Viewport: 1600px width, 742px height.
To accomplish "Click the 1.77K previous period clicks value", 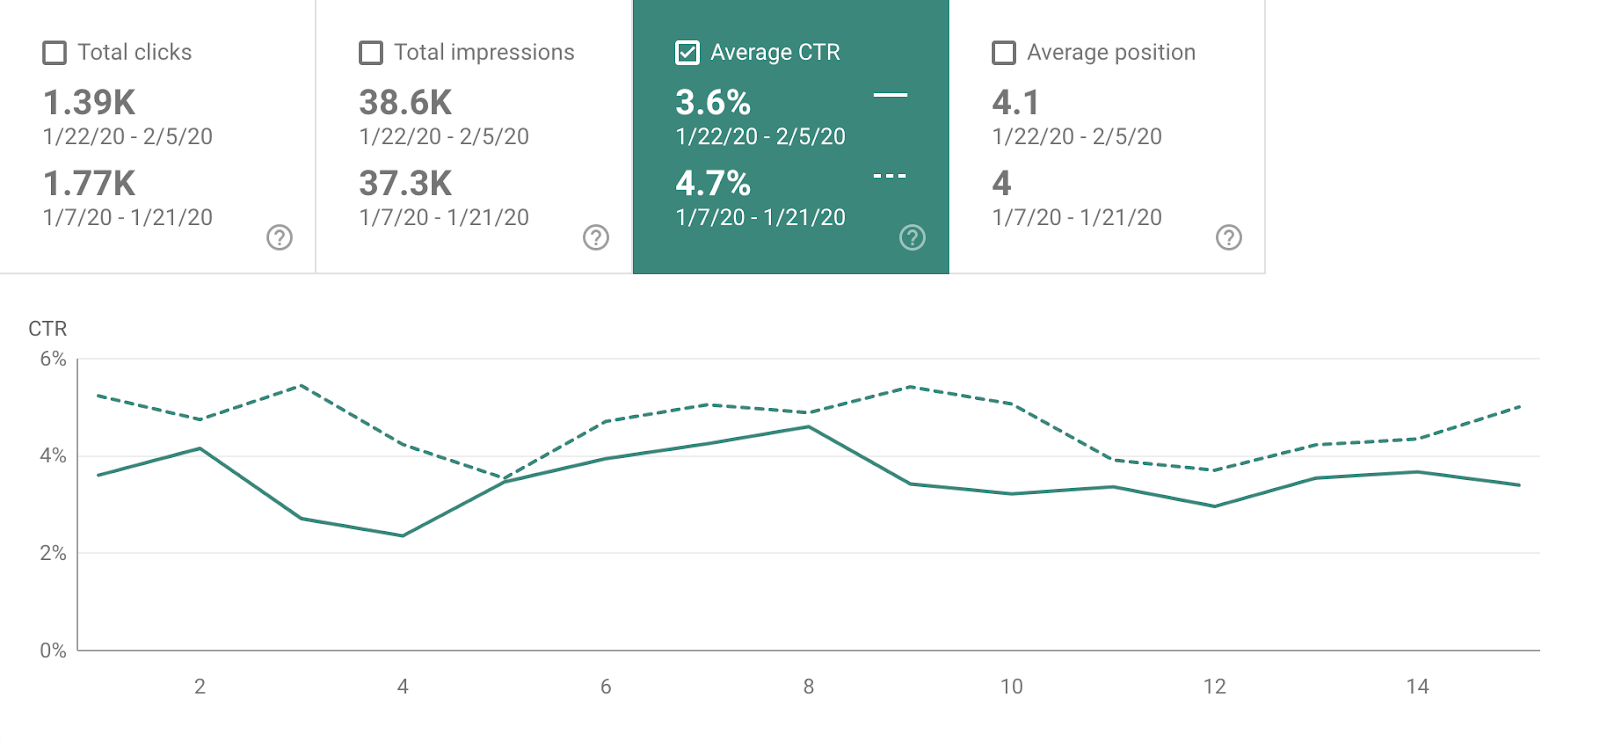I will (x=89, y=183).
